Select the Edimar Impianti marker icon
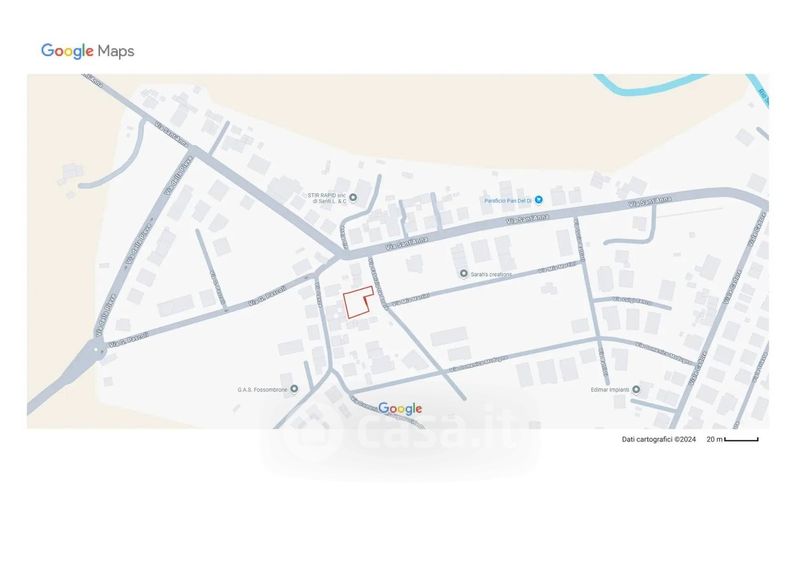 [x=636, y=389]
